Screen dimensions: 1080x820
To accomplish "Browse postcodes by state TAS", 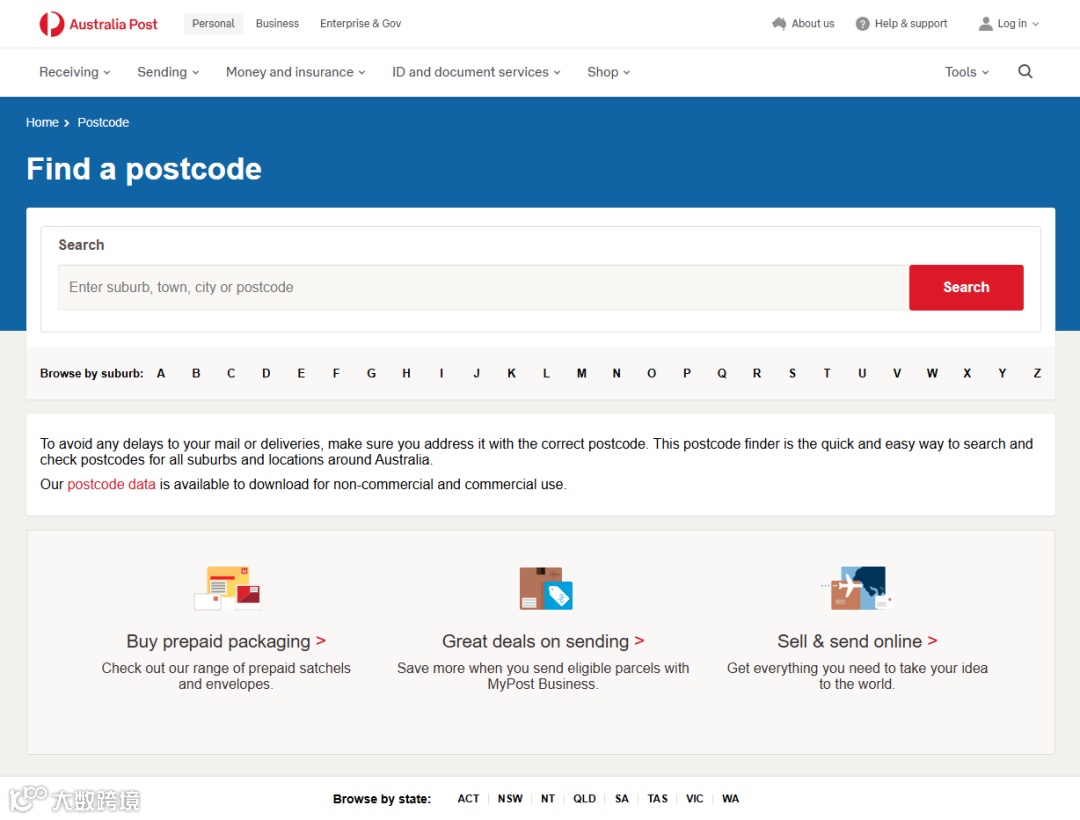I will point(658,799).
